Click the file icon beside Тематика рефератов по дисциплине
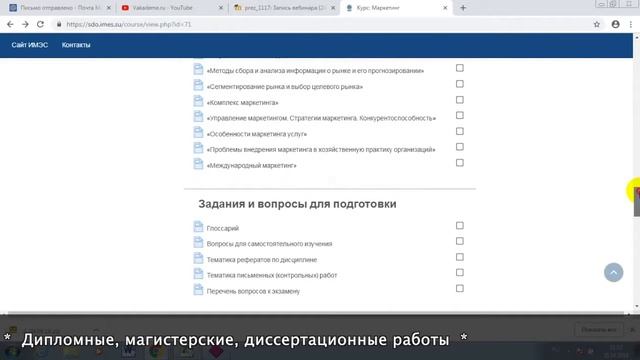 click(x=198, y=258)
